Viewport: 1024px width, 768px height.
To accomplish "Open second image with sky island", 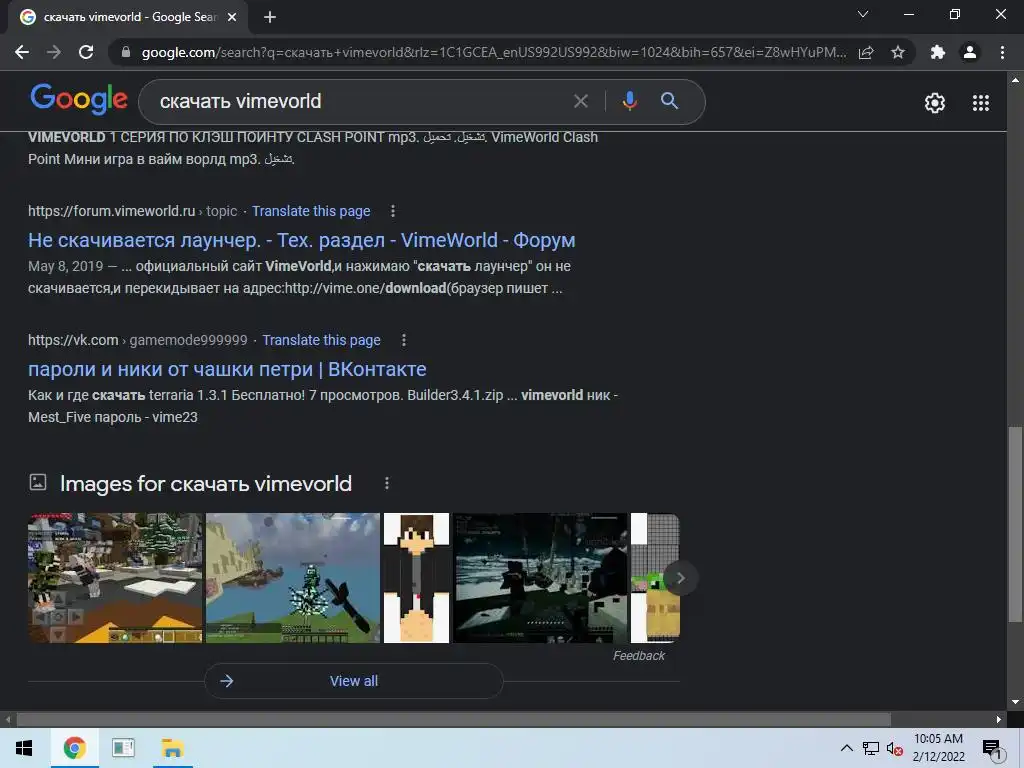I will point(293,578).
